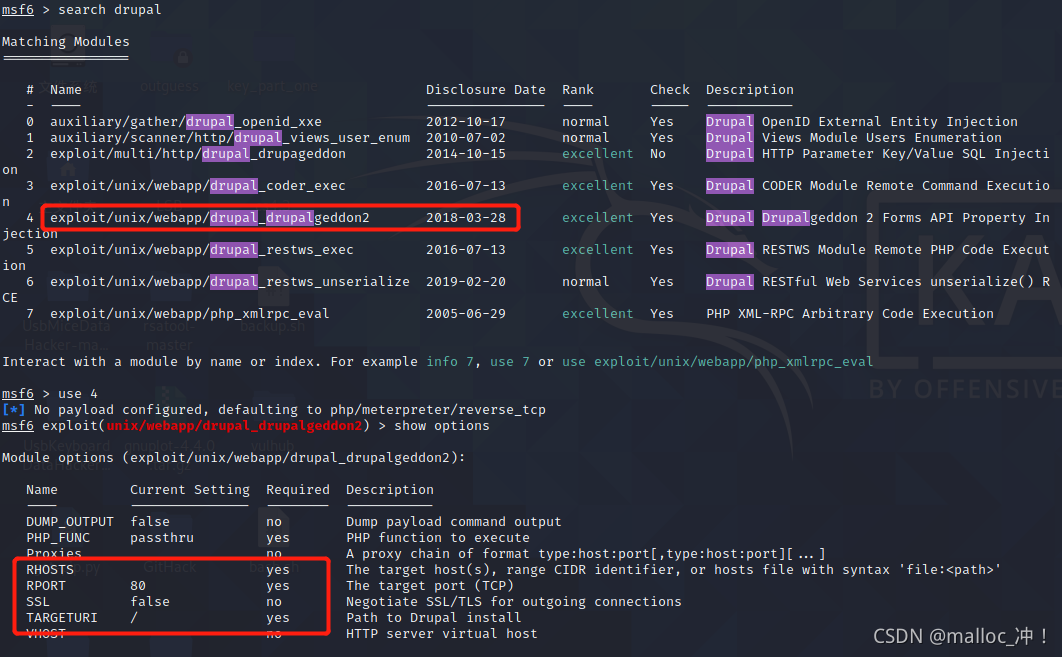The image size is (1062, 657).
Task: Click 'Current Setting' column header
Action: coord(190,490)
